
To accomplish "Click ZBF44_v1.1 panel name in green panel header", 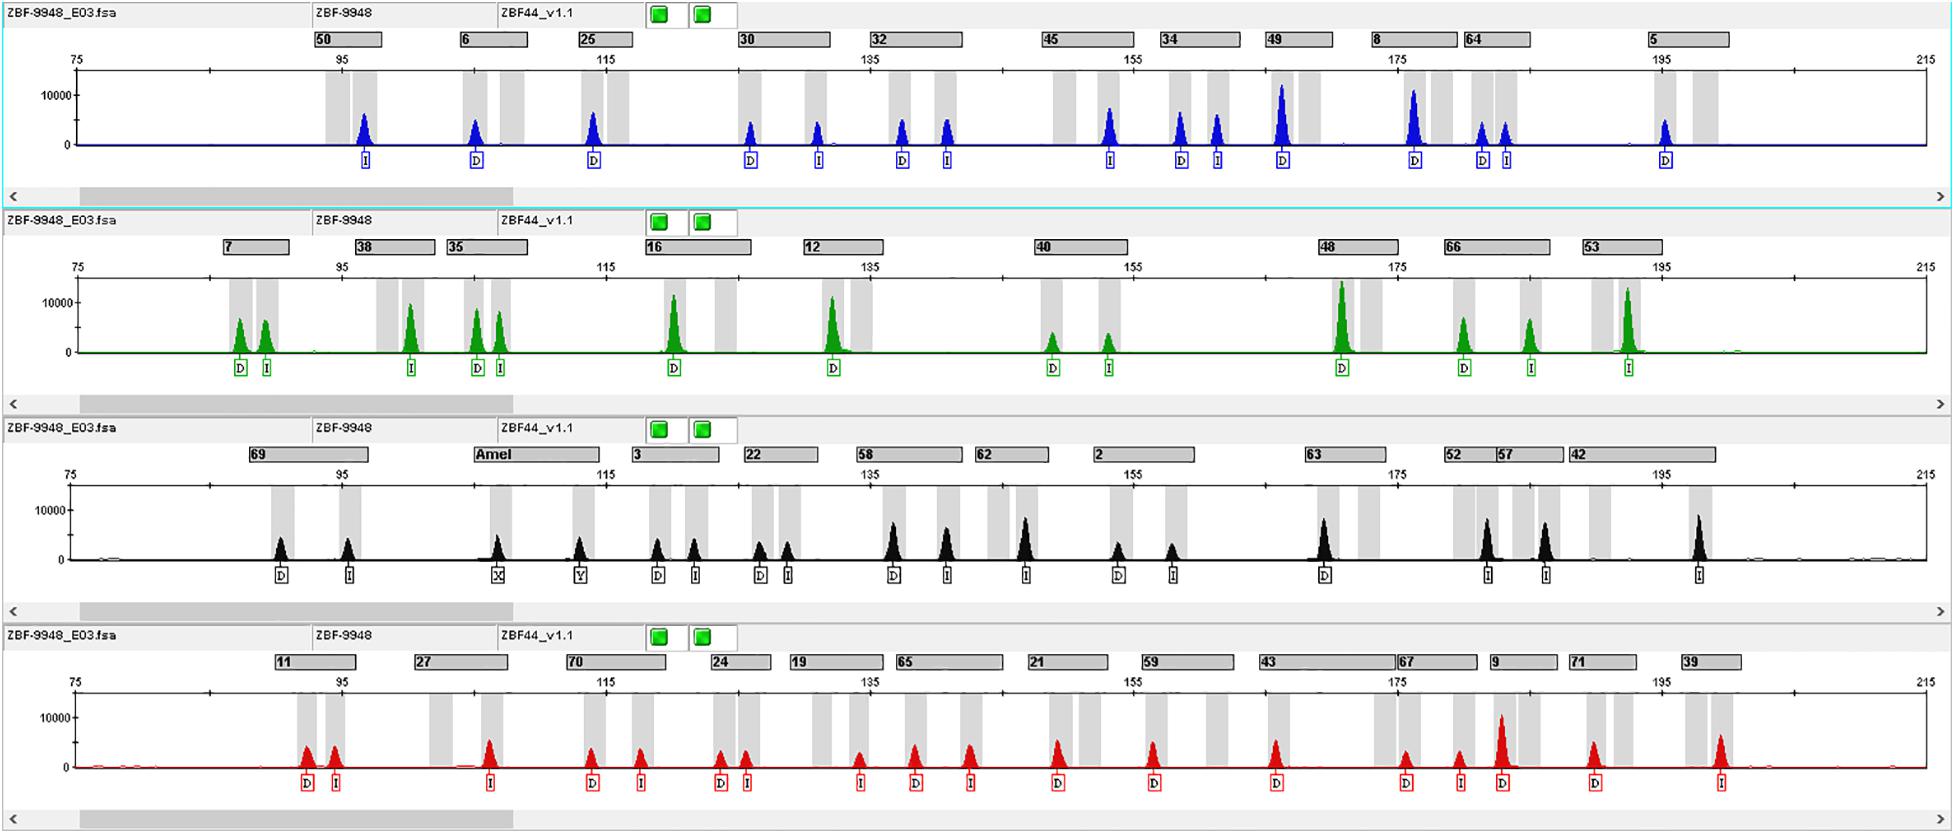I will pos(537,220).
